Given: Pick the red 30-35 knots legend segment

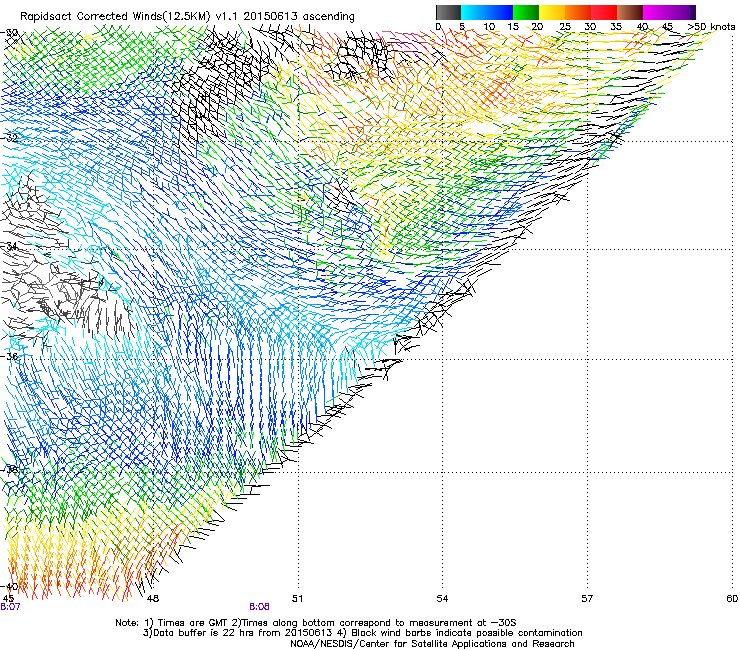Looking at the screenshot, I should click(604, 12).
